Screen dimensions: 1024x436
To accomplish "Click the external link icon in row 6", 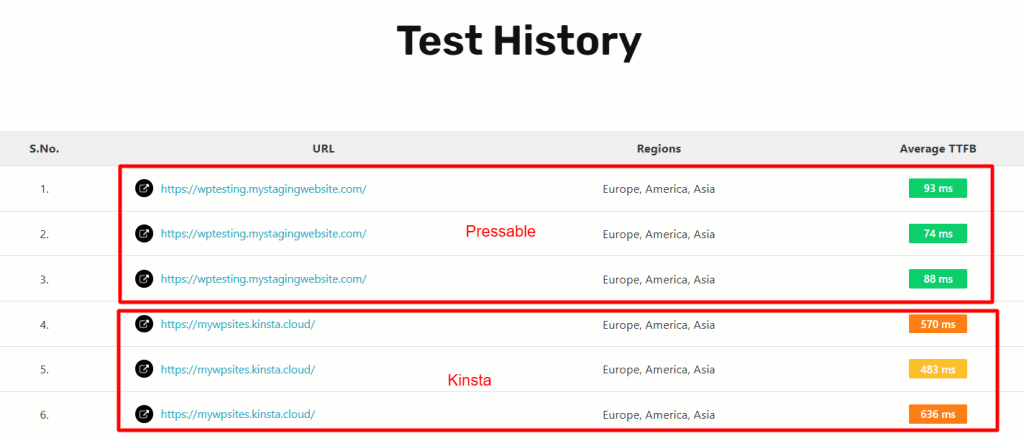I will (144, 413).
